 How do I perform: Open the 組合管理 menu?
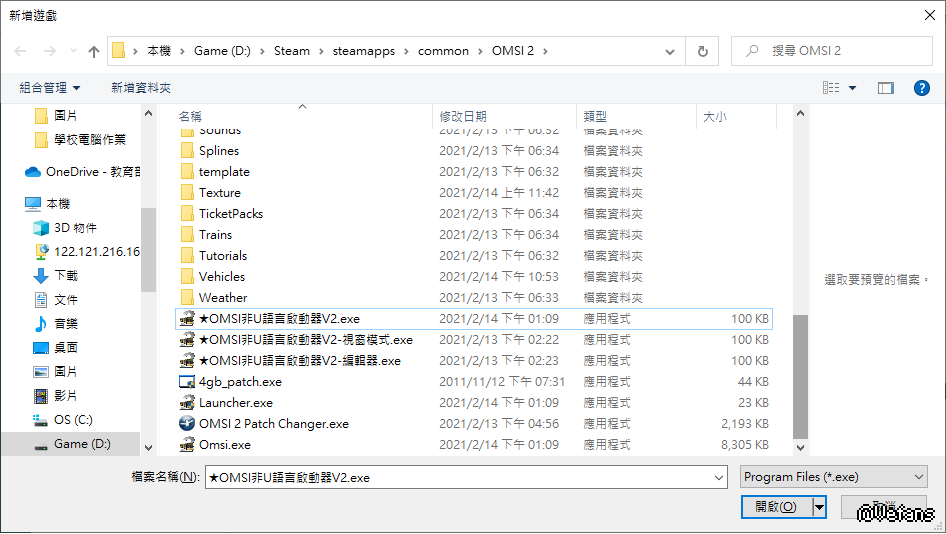coord(49,87)
